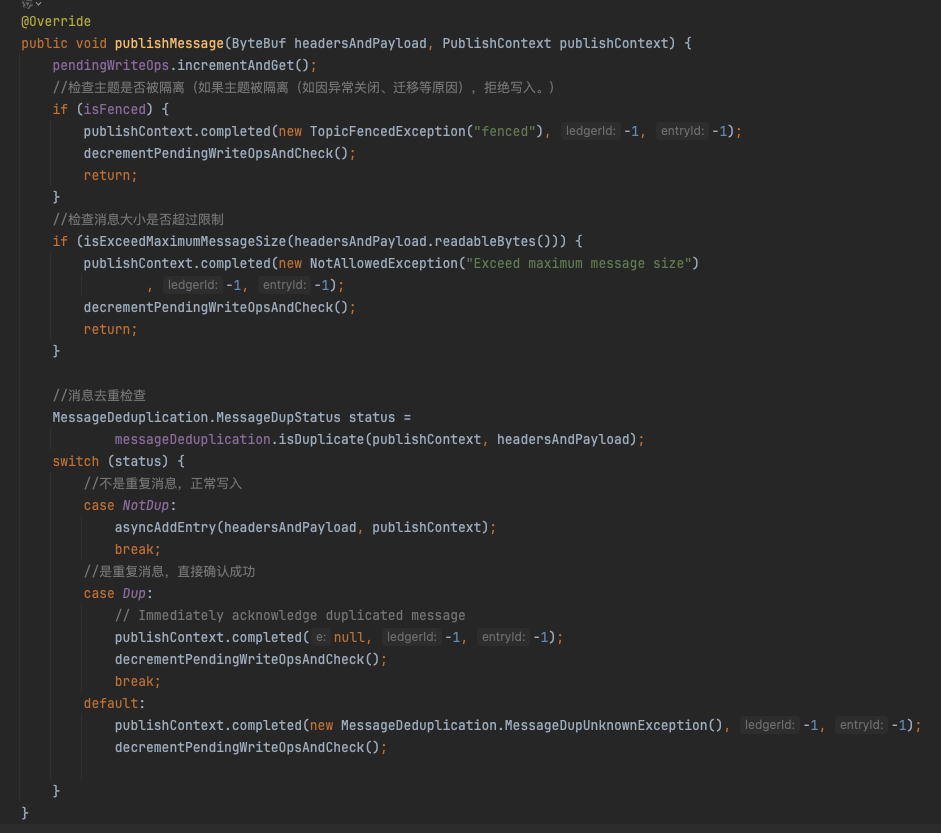Click ledgerId hint below NotAllowedException line
The image size is (941, 833).
pyautogui.click(x=193, y=285)
